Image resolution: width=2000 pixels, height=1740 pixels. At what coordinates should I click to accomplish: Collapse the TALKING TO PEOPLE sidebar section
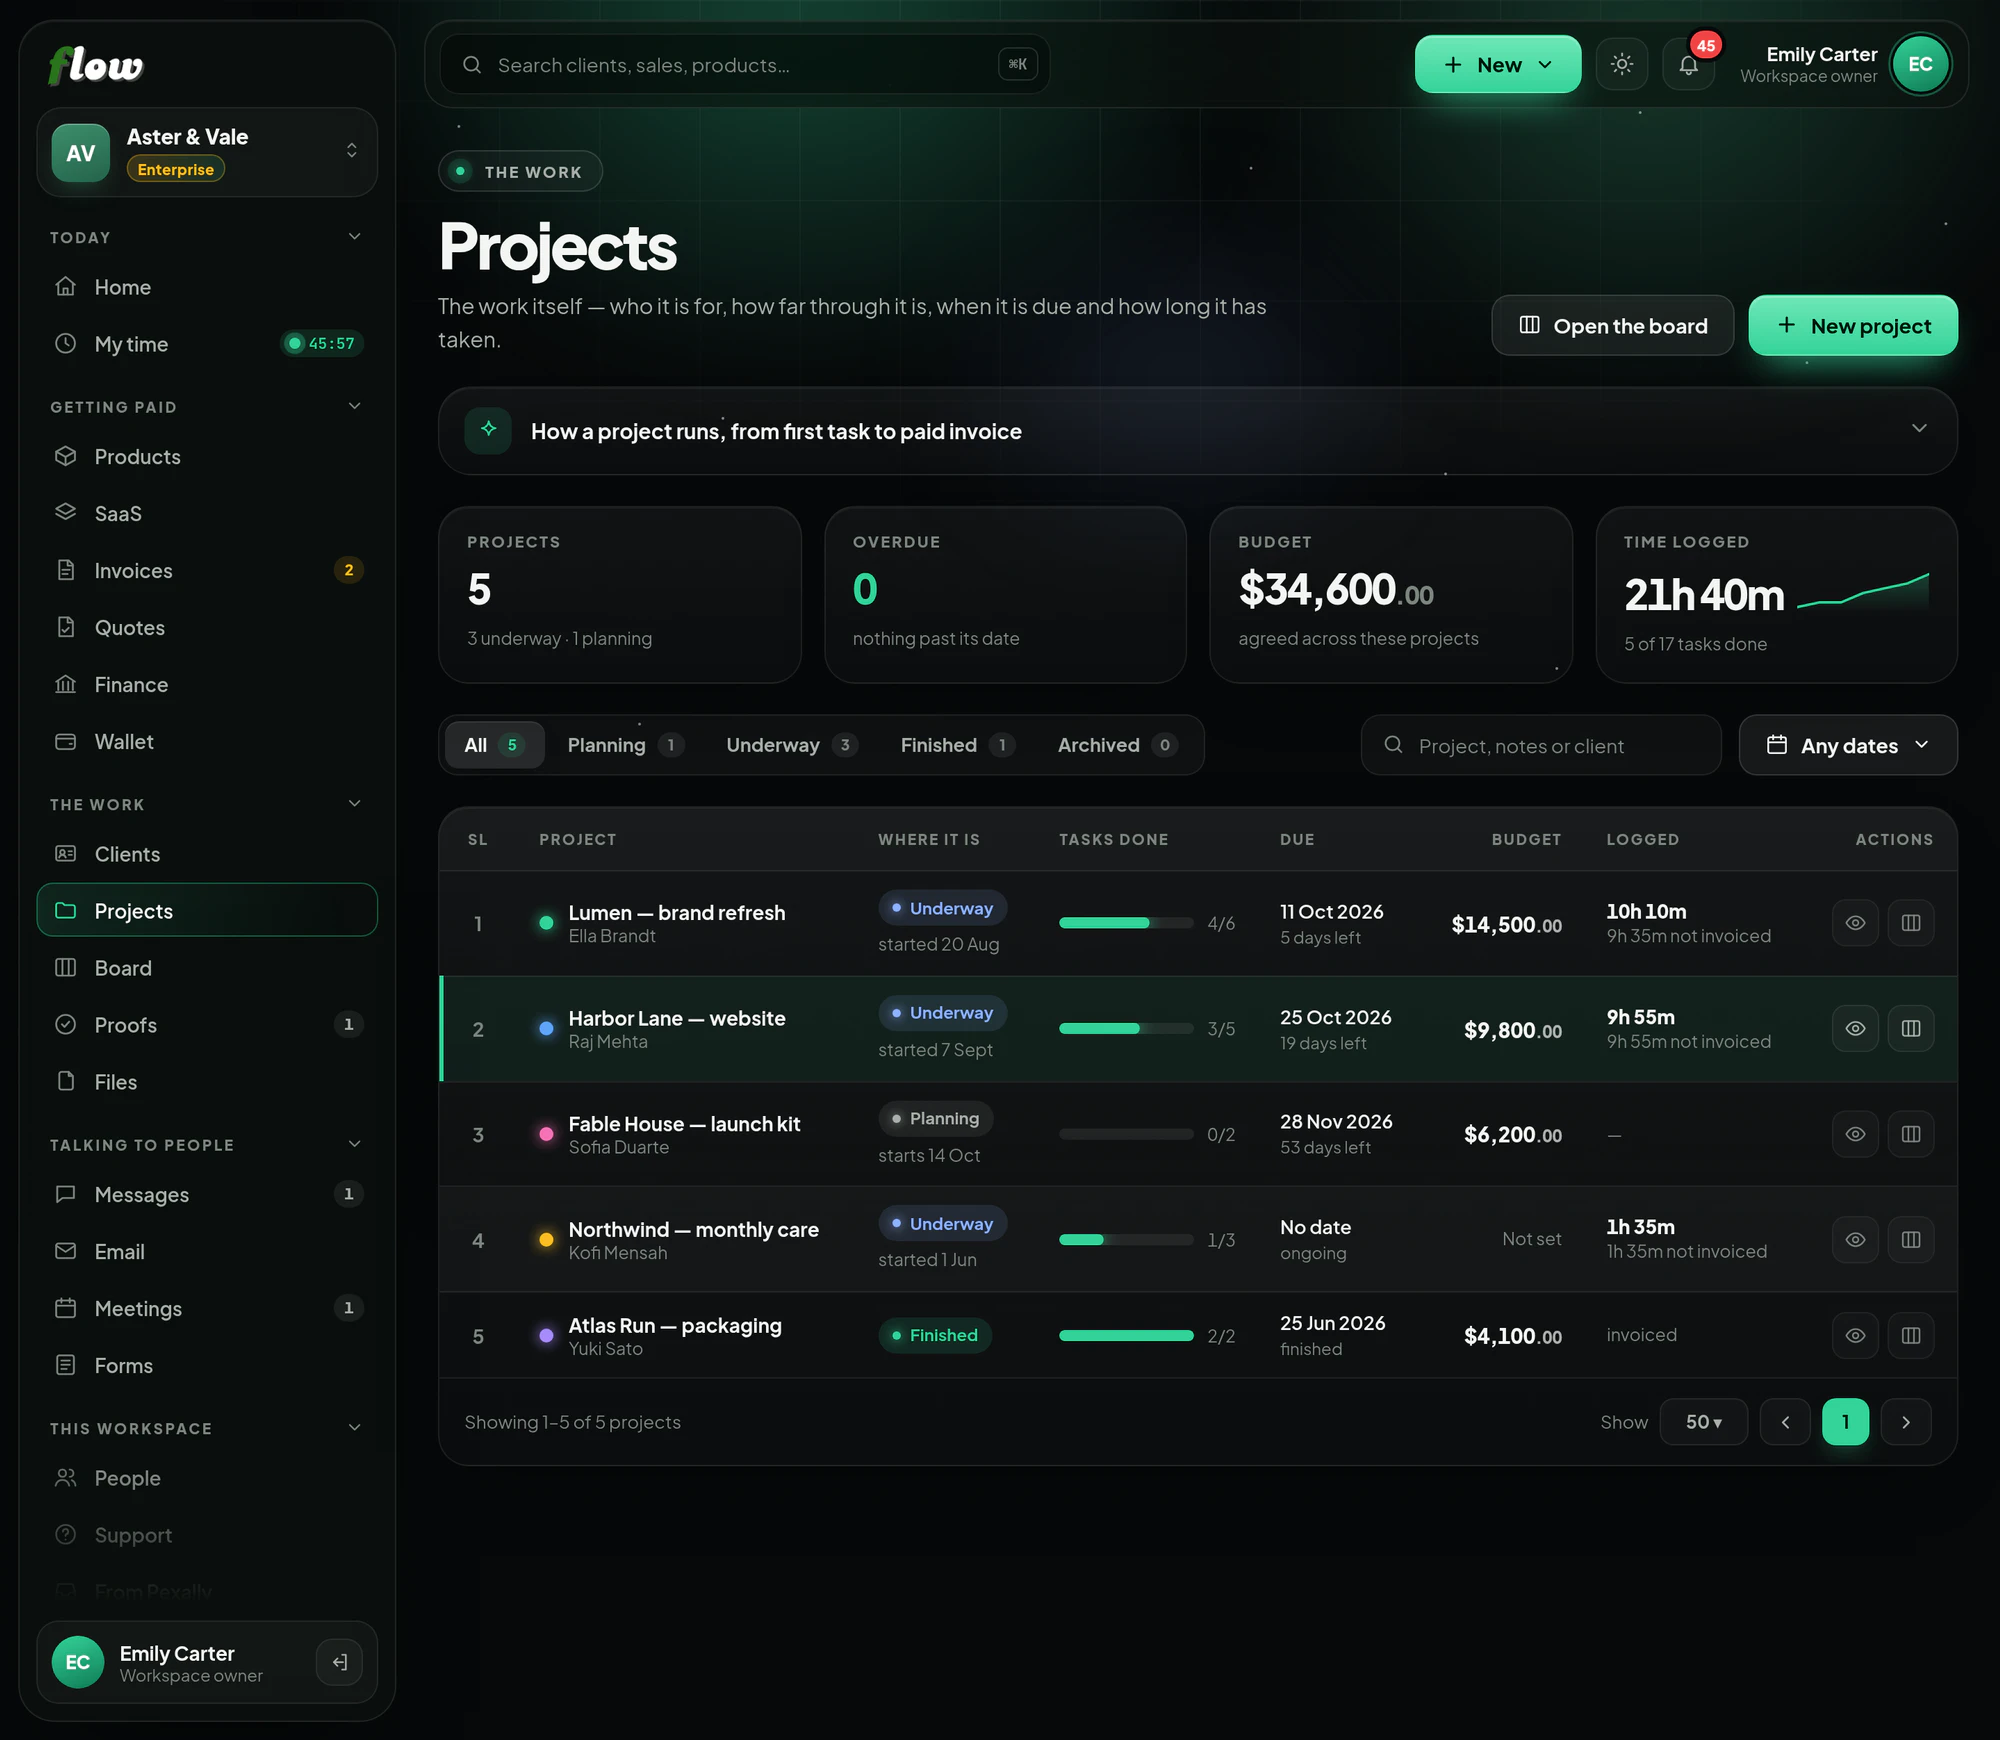click(x=207, y=1145)
